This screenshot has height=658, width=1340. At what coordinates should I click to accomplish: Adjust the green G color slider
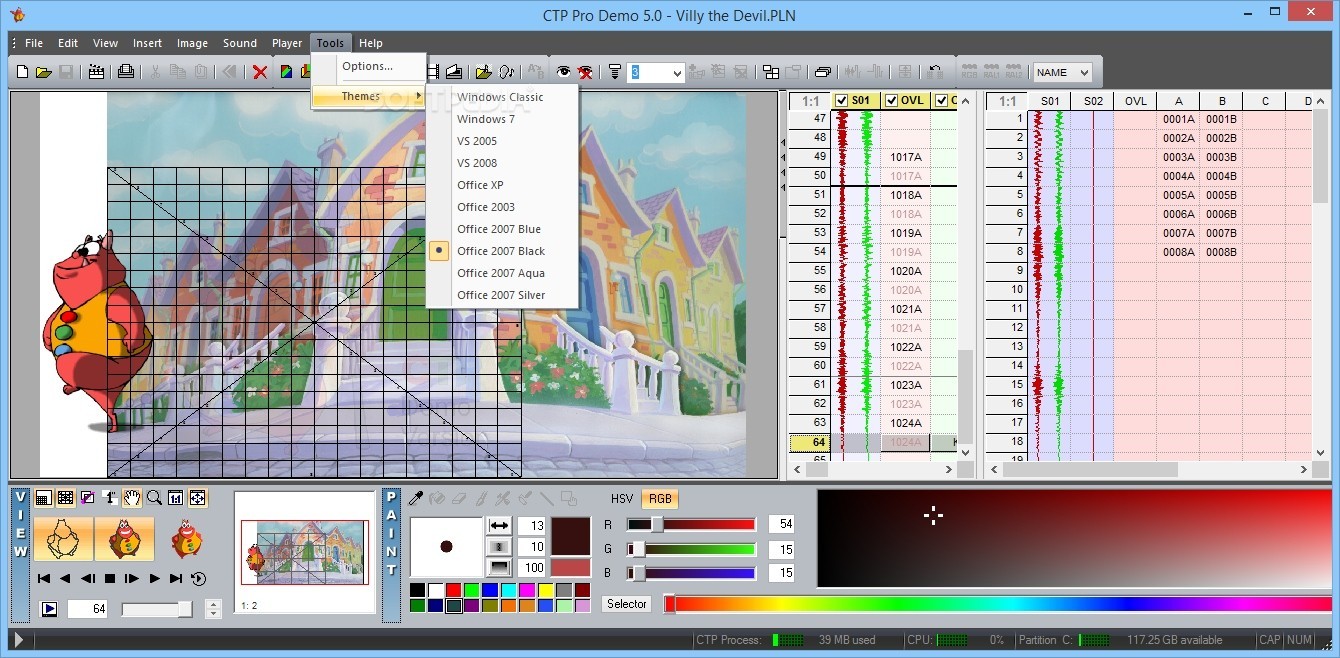(x=691, y=549)
